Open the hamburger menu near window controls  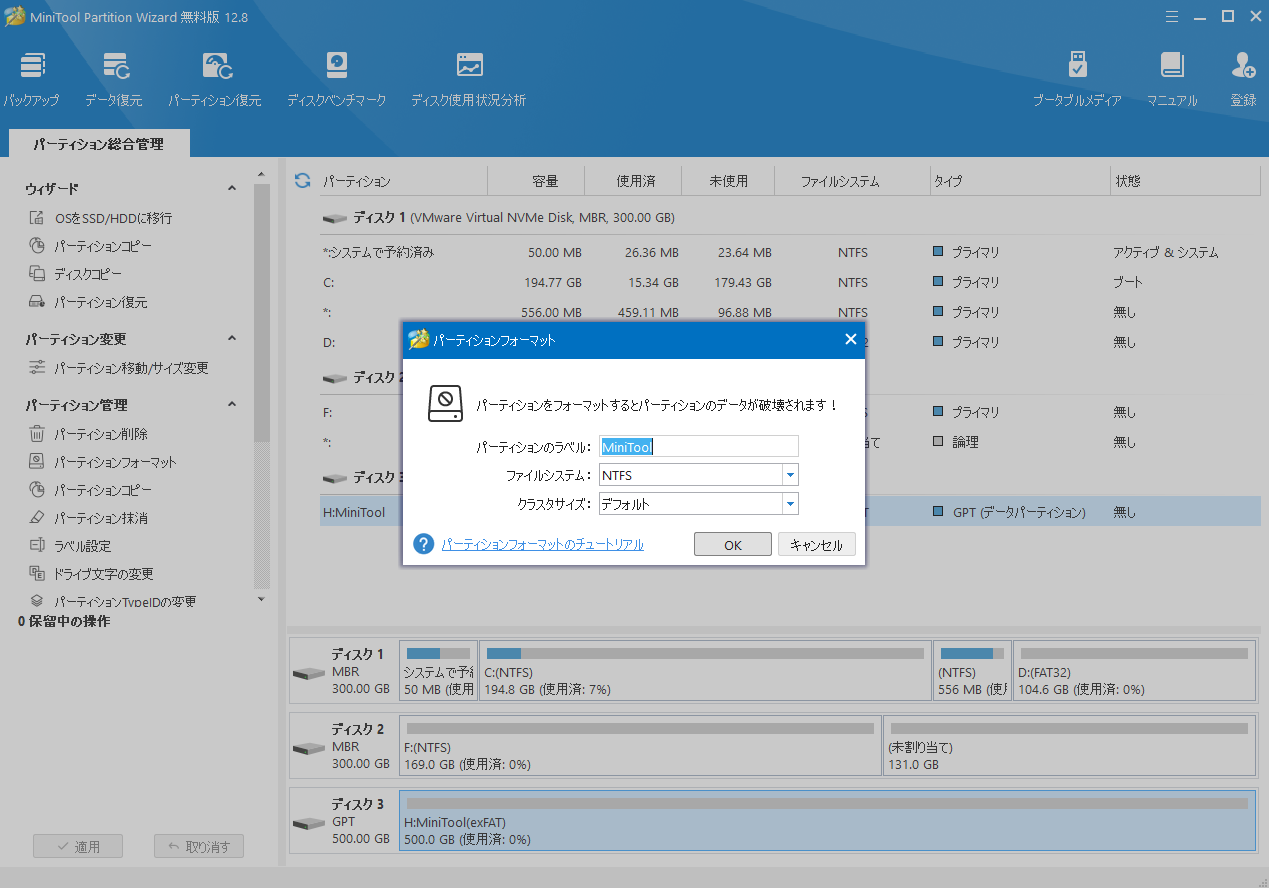coord(1171,16)
